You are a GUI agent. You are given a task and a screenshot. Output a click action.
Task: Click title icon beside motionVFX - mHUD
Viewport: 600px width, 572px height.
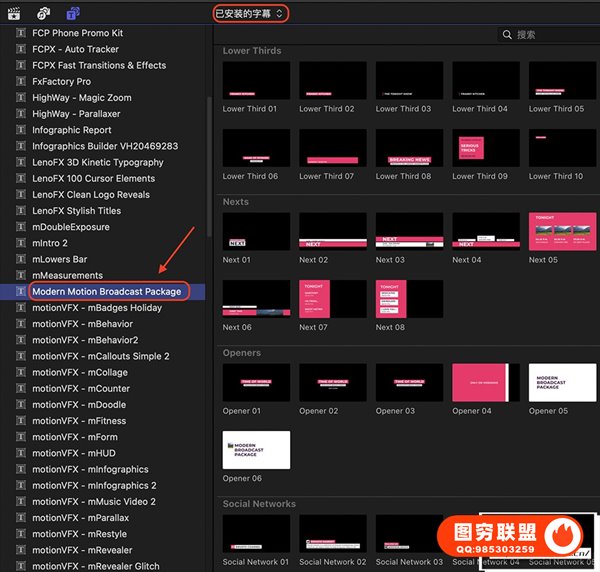[20, 453]
